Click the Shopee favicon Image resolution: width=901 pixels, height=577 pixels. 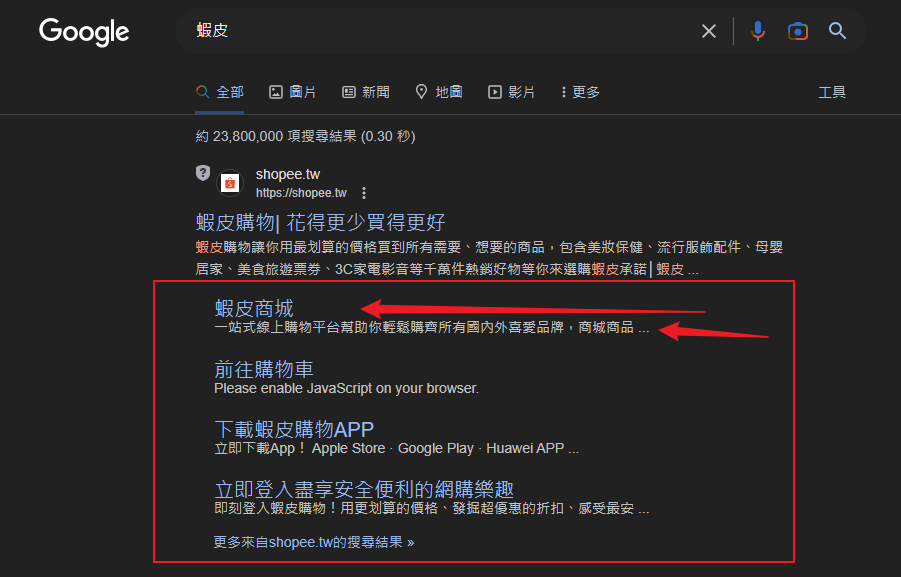230,183
